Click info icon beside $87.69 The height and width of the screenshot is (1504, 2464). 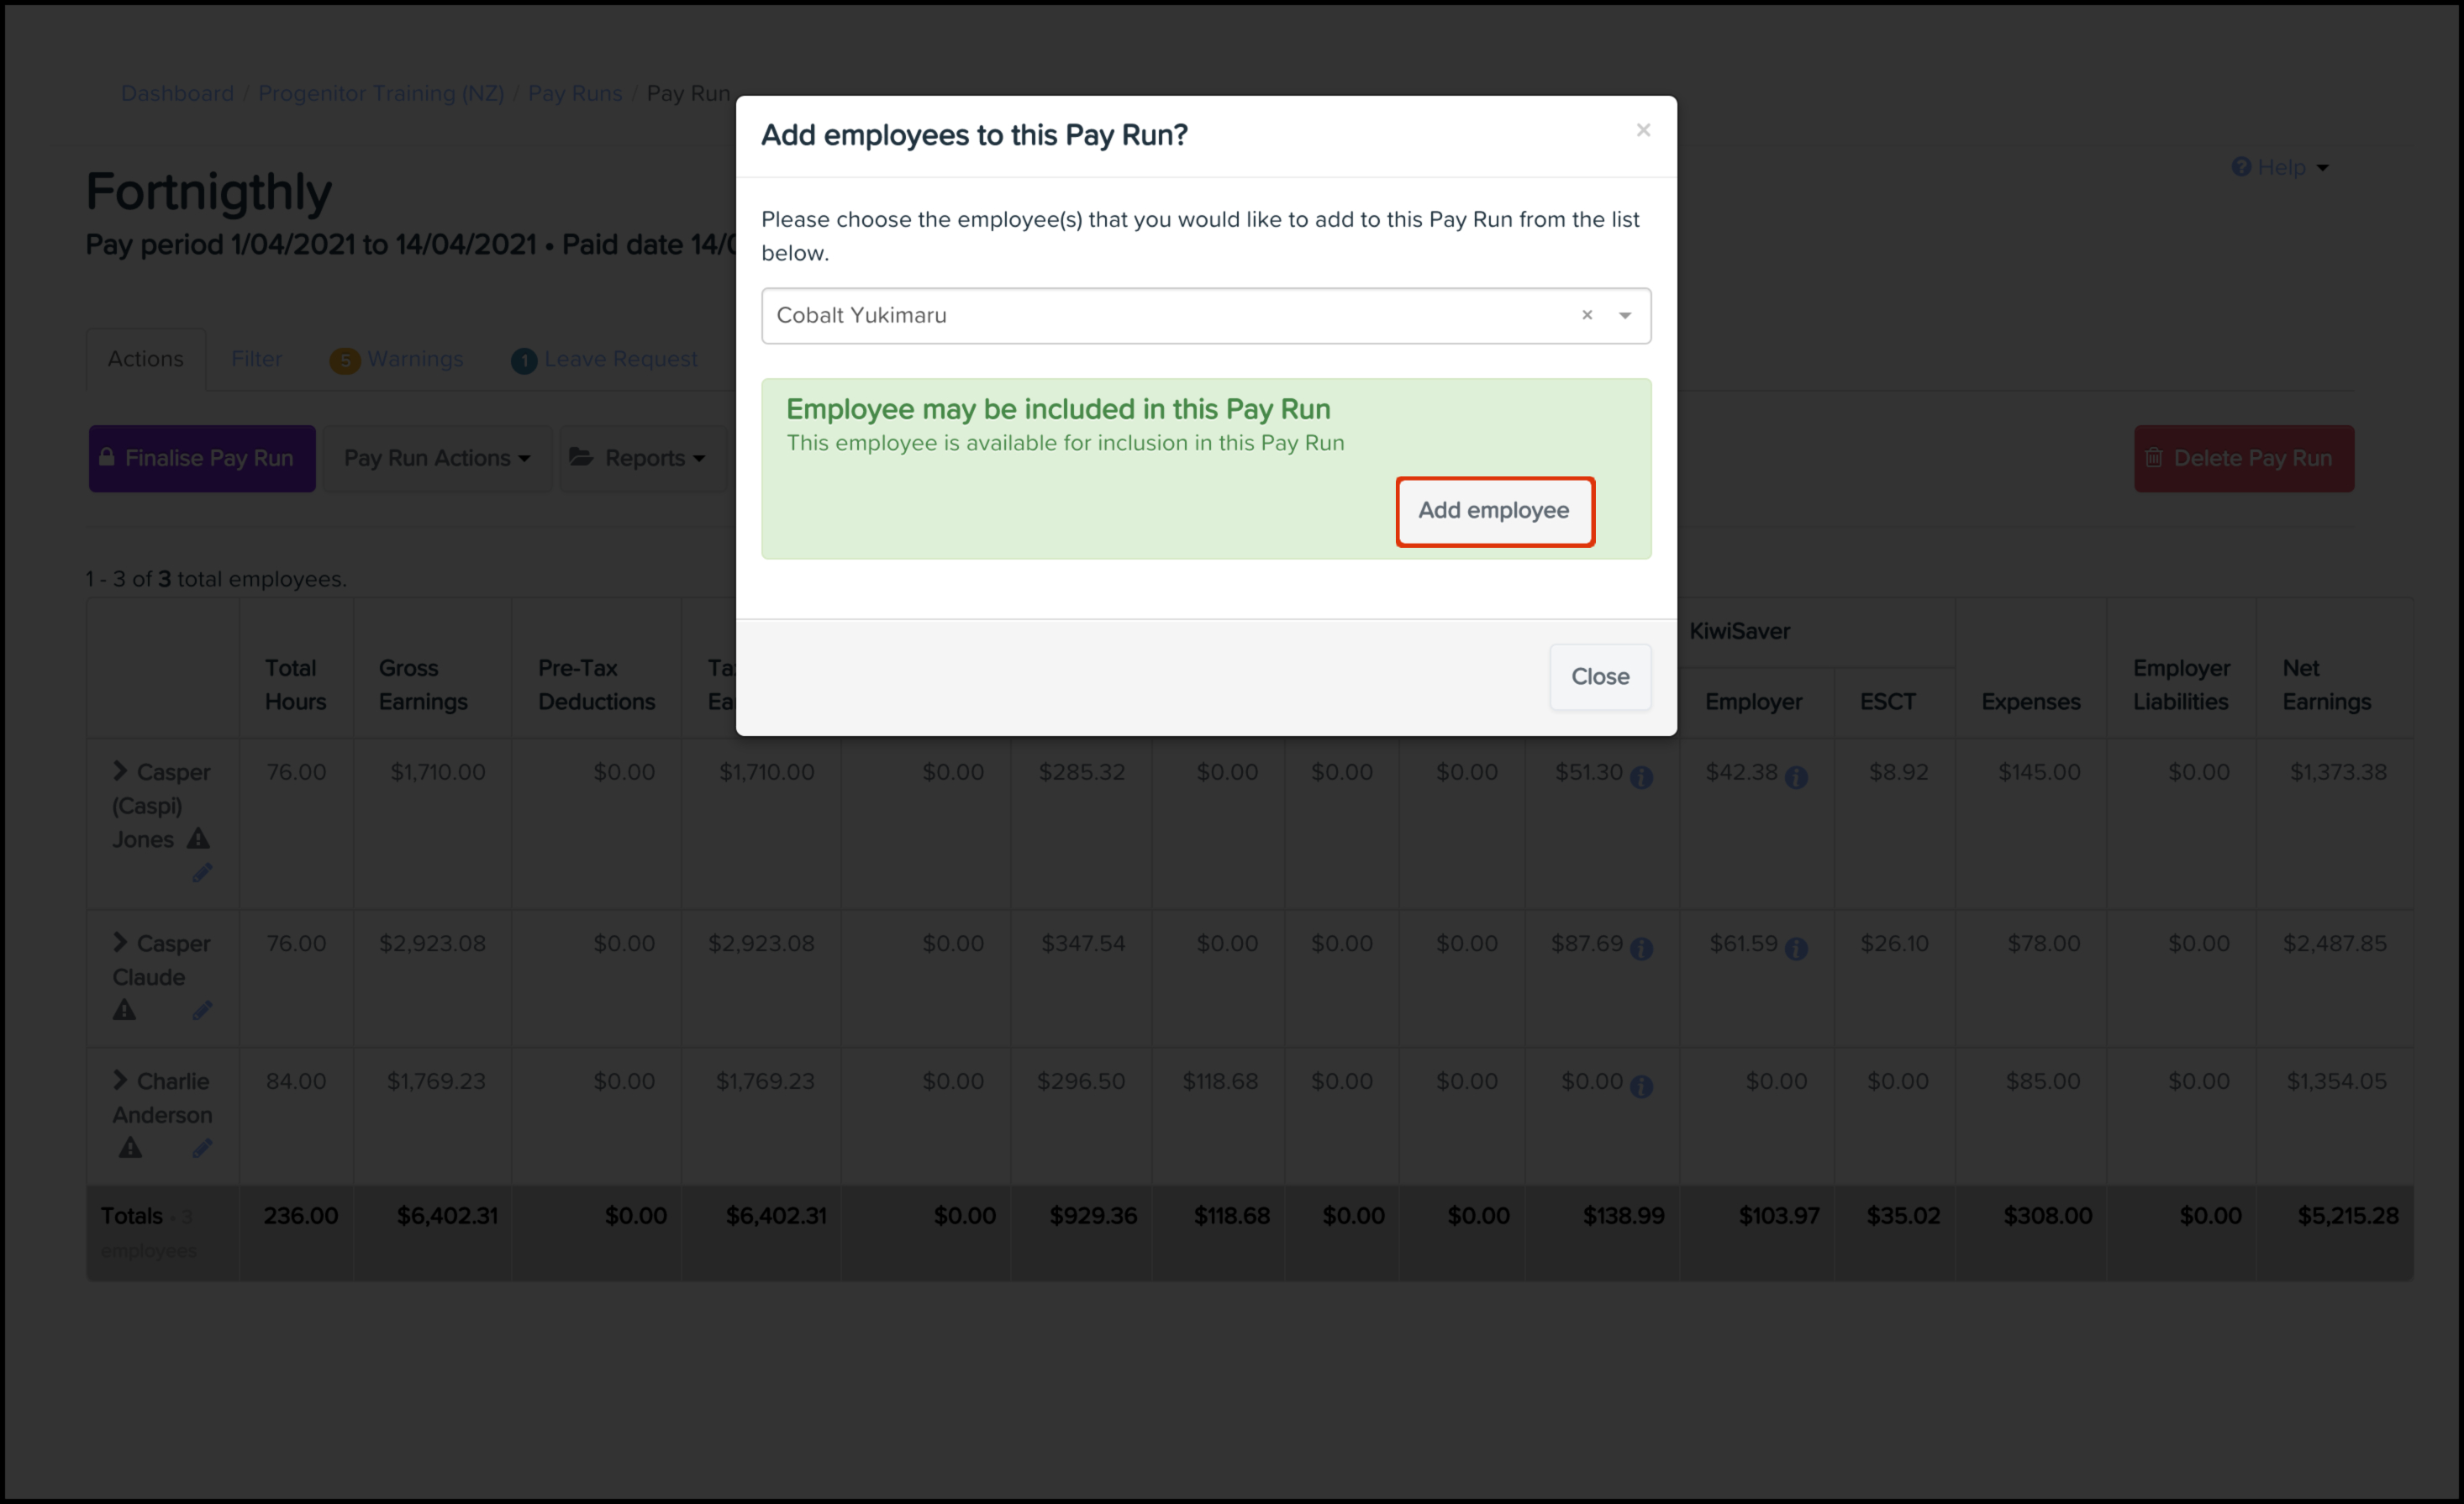point(1641,949)
